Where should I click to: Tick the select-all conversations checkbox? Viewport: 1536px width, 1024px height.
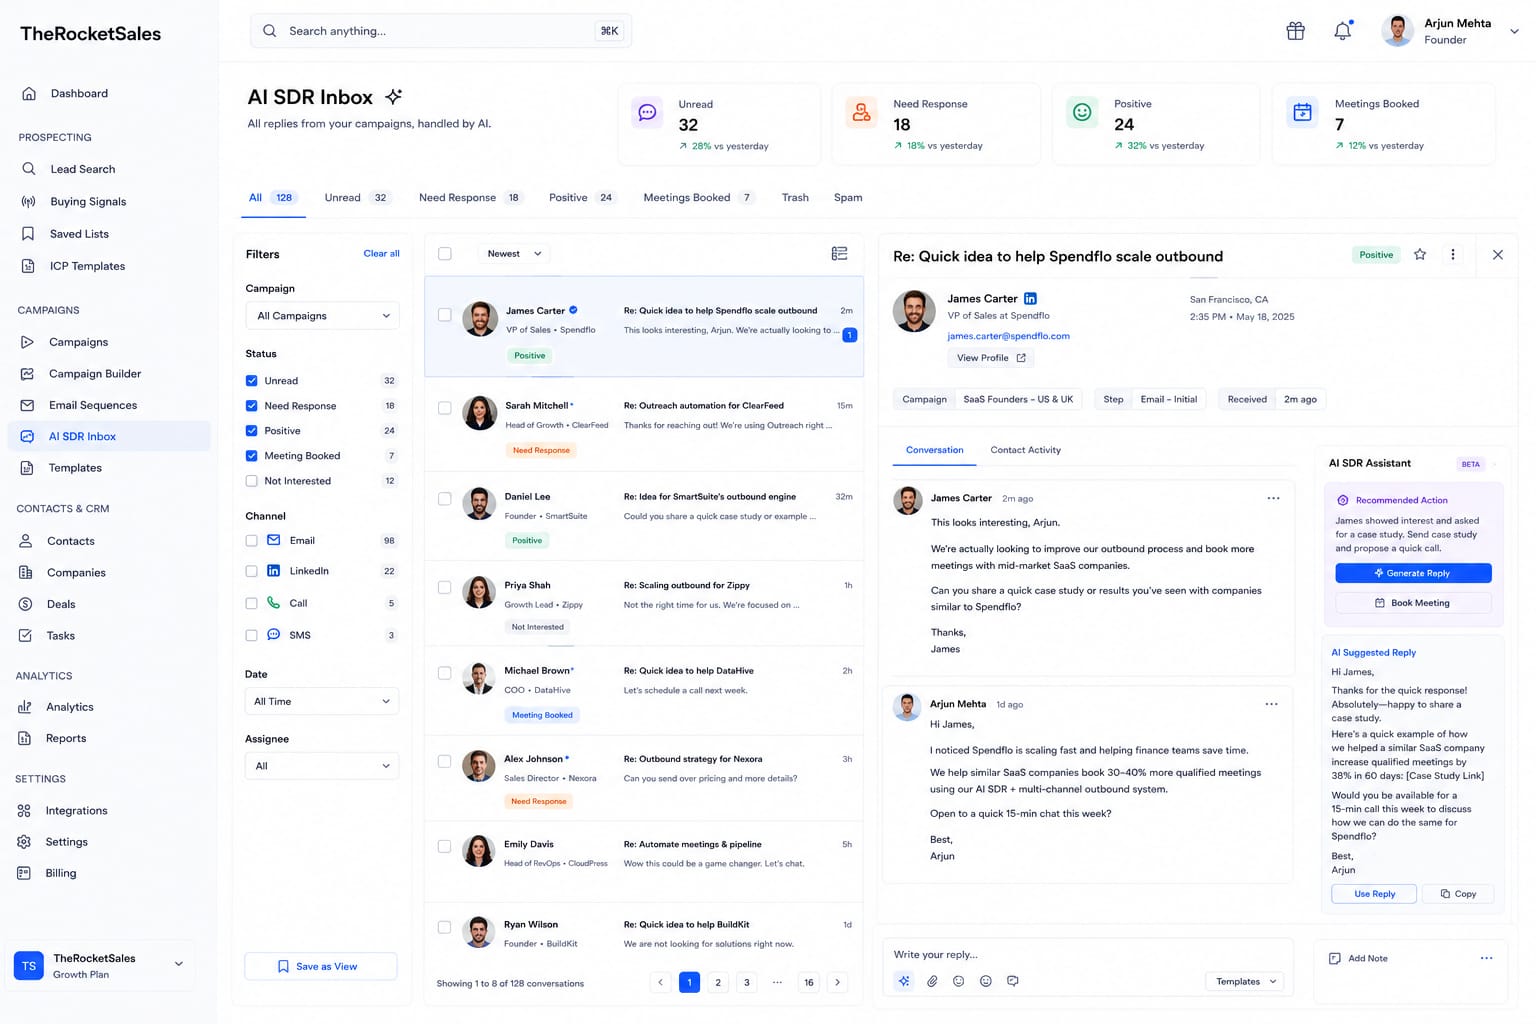click(445, 254)
